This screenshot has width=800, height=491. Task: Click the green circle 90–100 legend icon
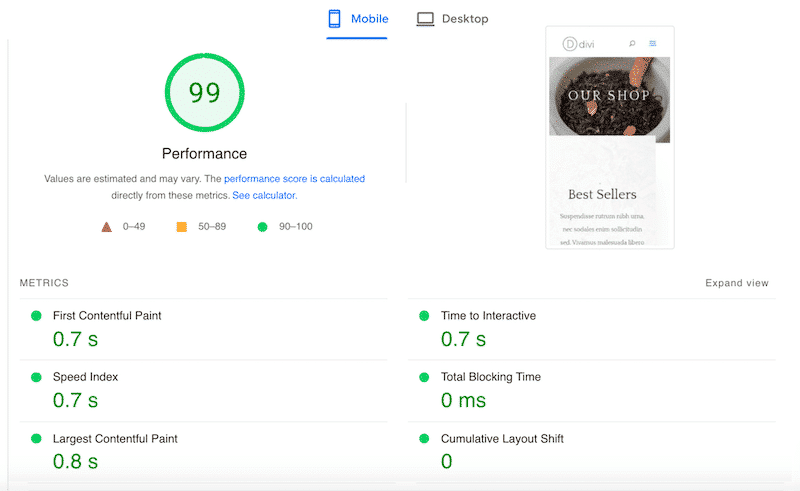(x=262, y=227)
